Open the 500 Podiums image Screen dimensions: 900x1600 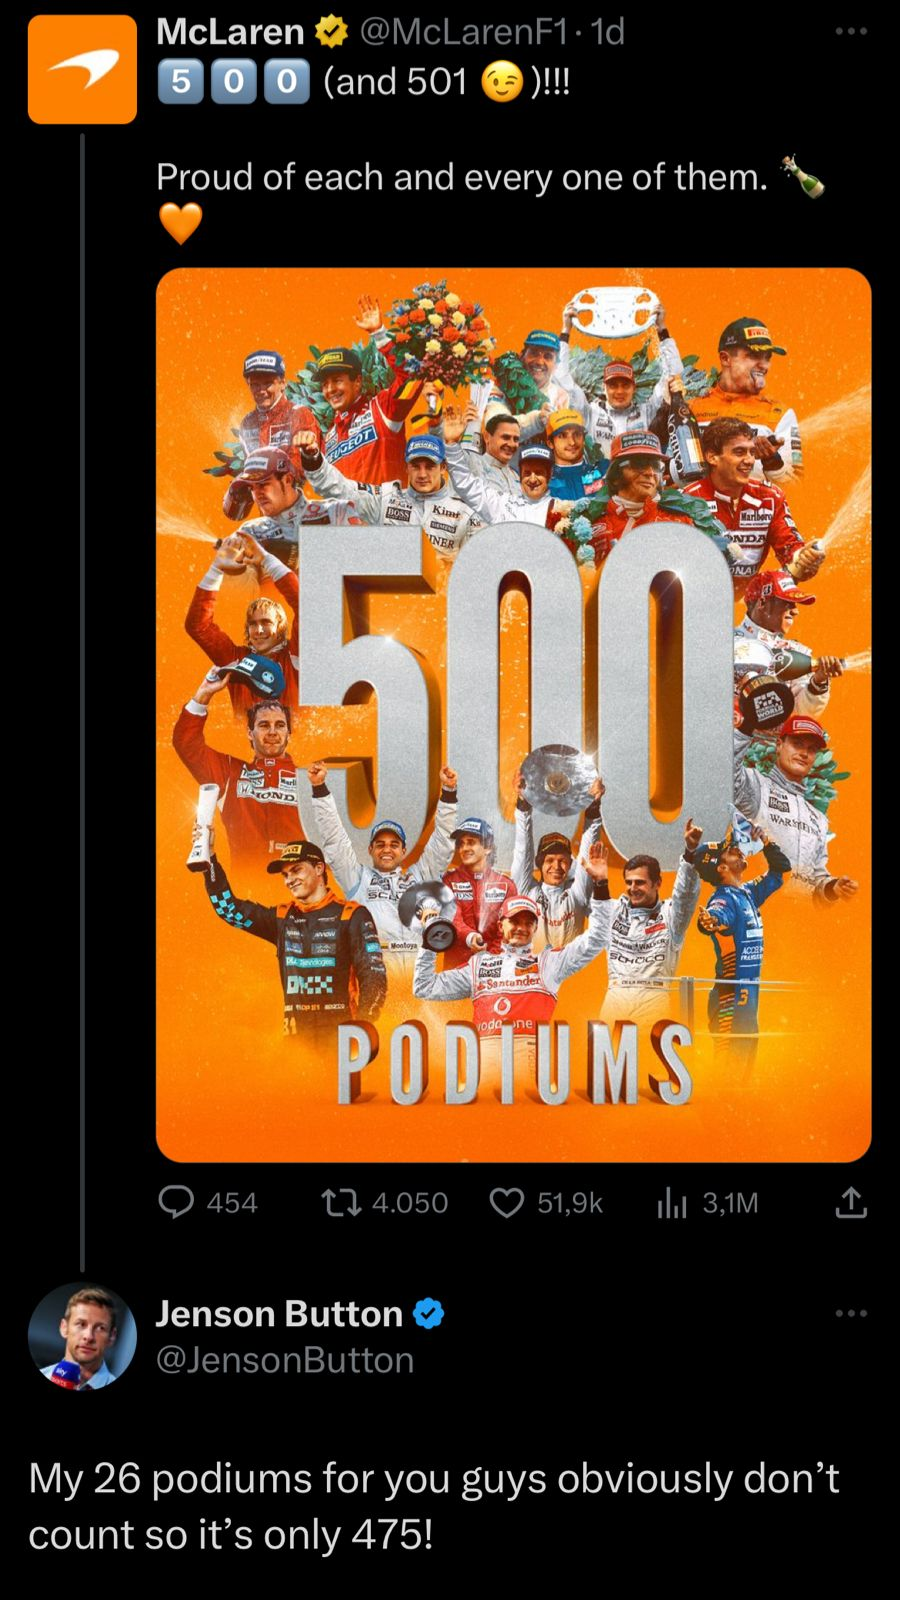tap(513, 714)
